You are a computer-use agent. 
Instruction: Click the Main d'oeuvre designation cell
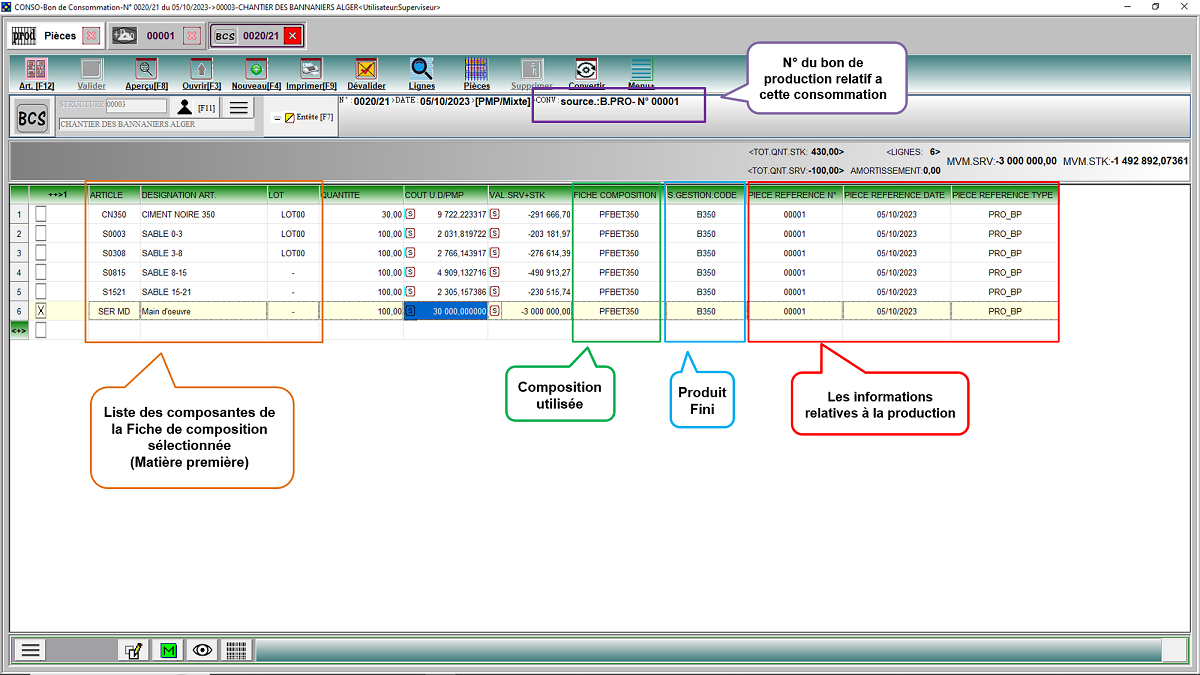(x=203, y=311)
